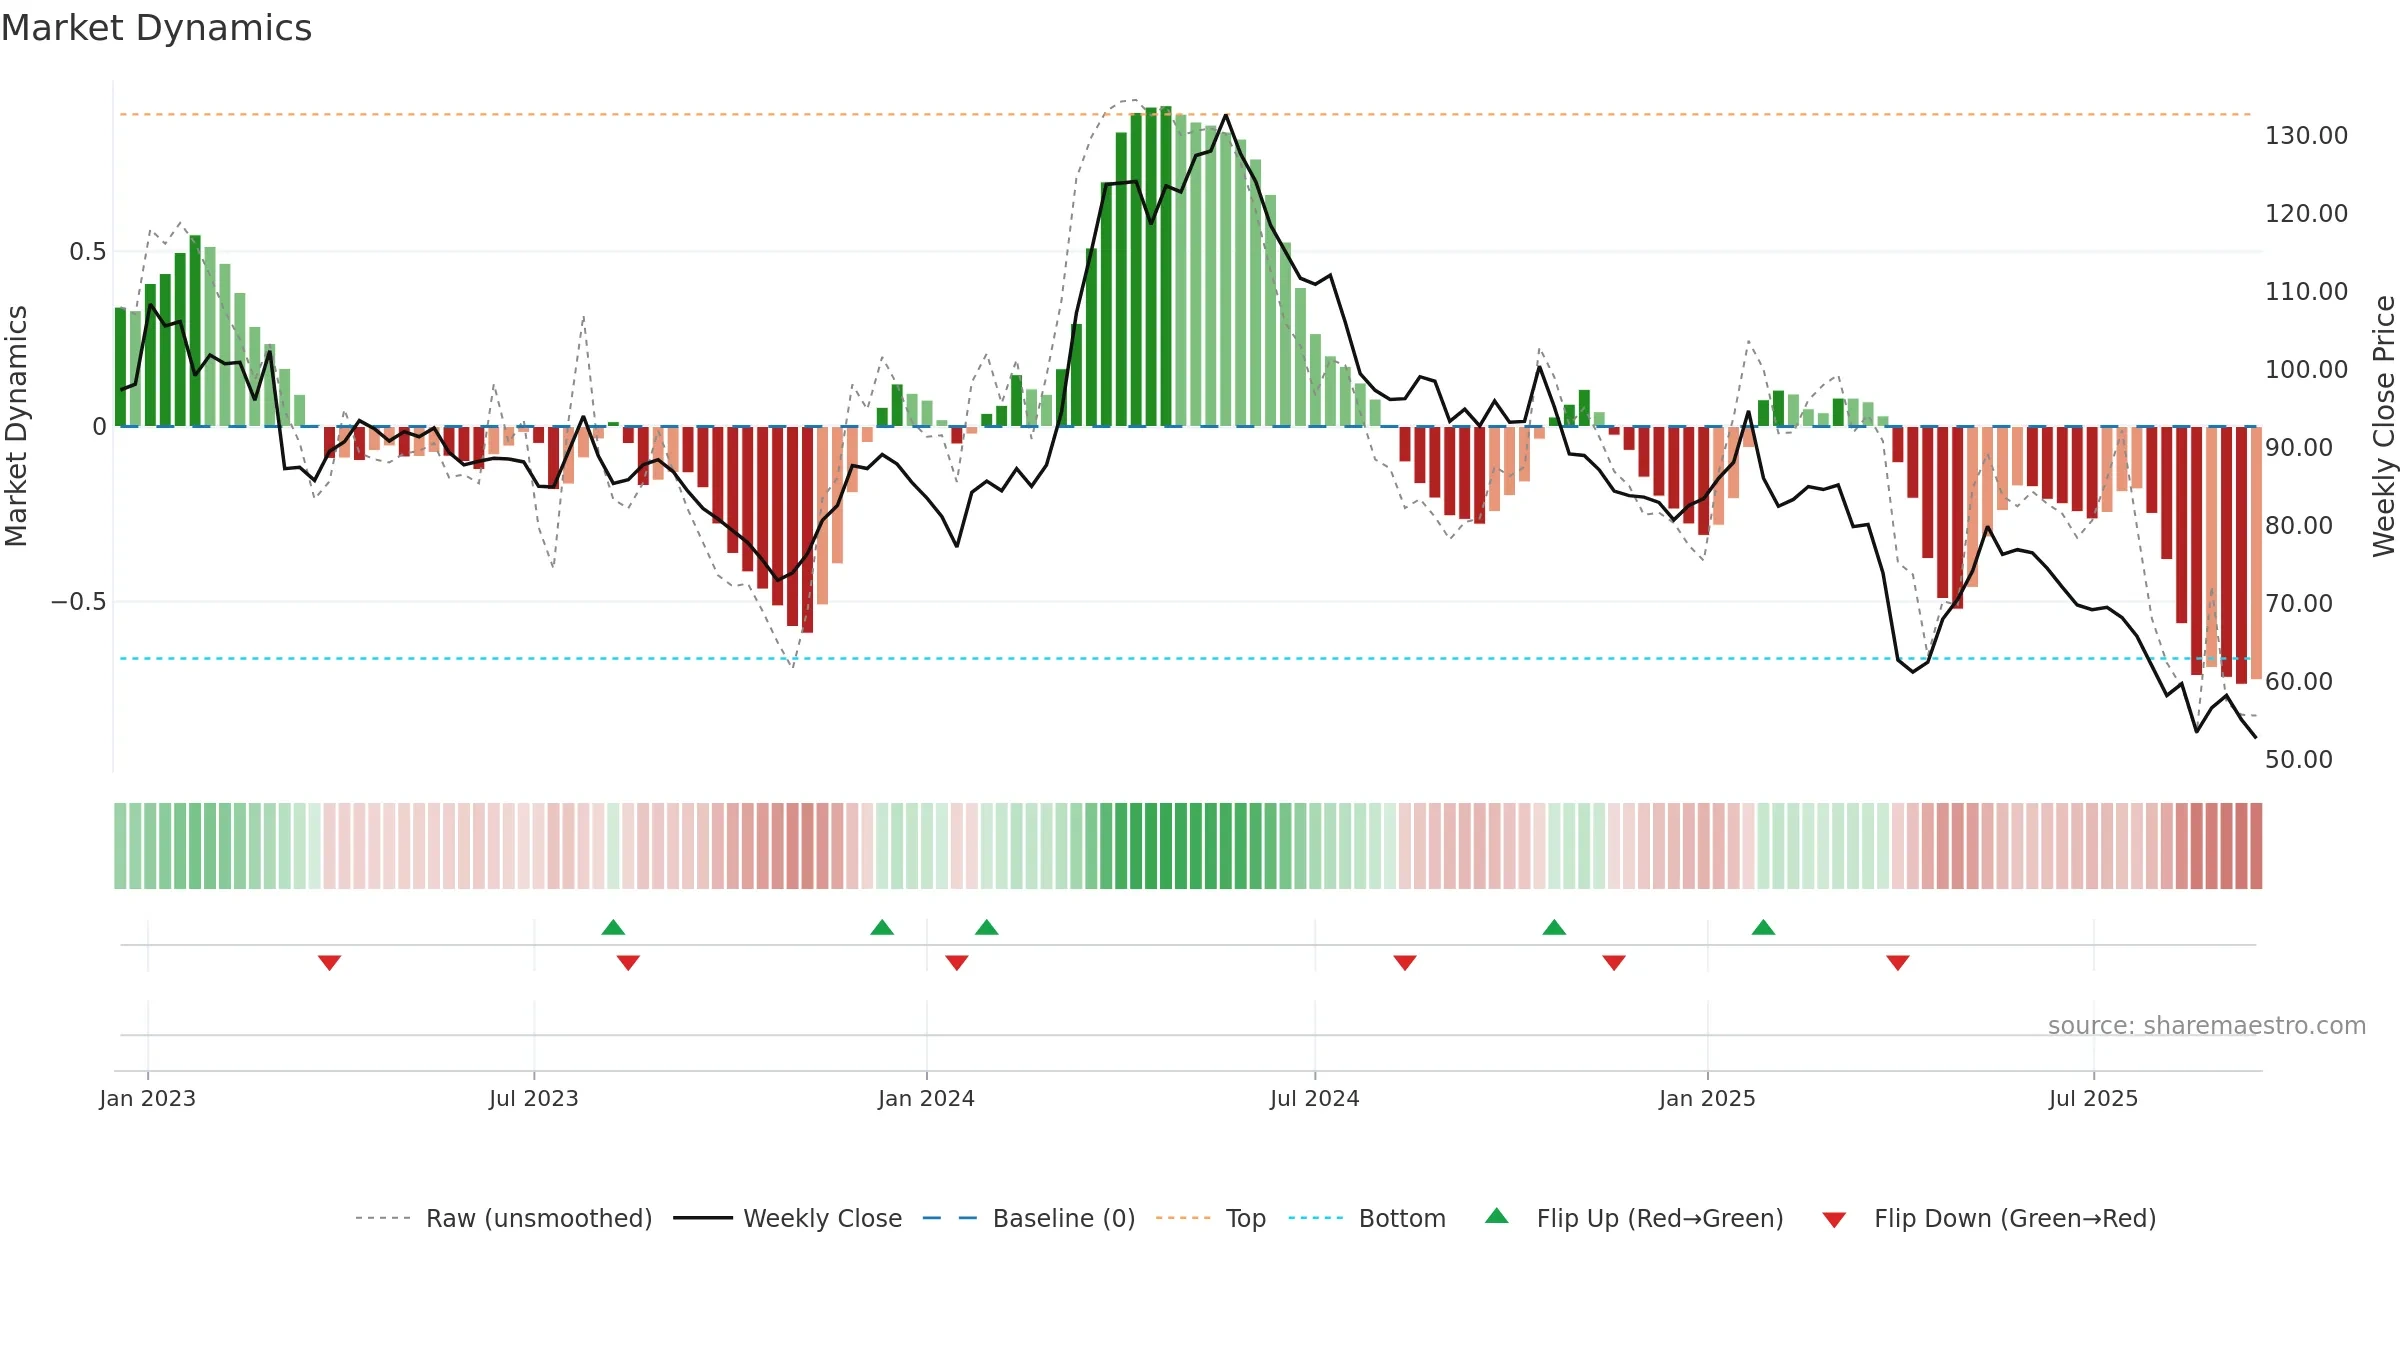Click the red flip-down marker in November 2024

[1614, 962]
